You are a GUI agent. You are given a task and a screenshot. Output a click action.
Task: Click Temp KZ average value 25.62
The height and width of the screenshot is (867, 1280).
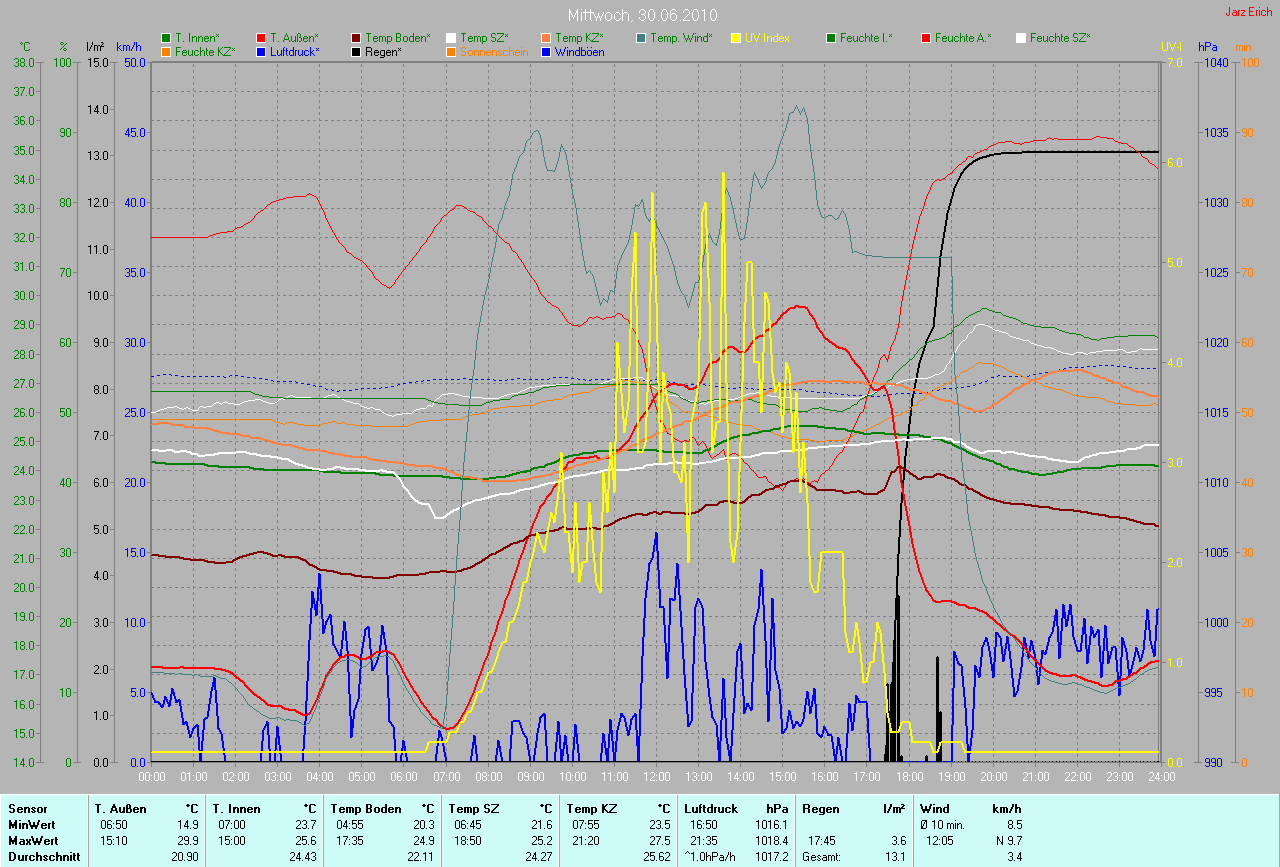(x=655, y=857)
